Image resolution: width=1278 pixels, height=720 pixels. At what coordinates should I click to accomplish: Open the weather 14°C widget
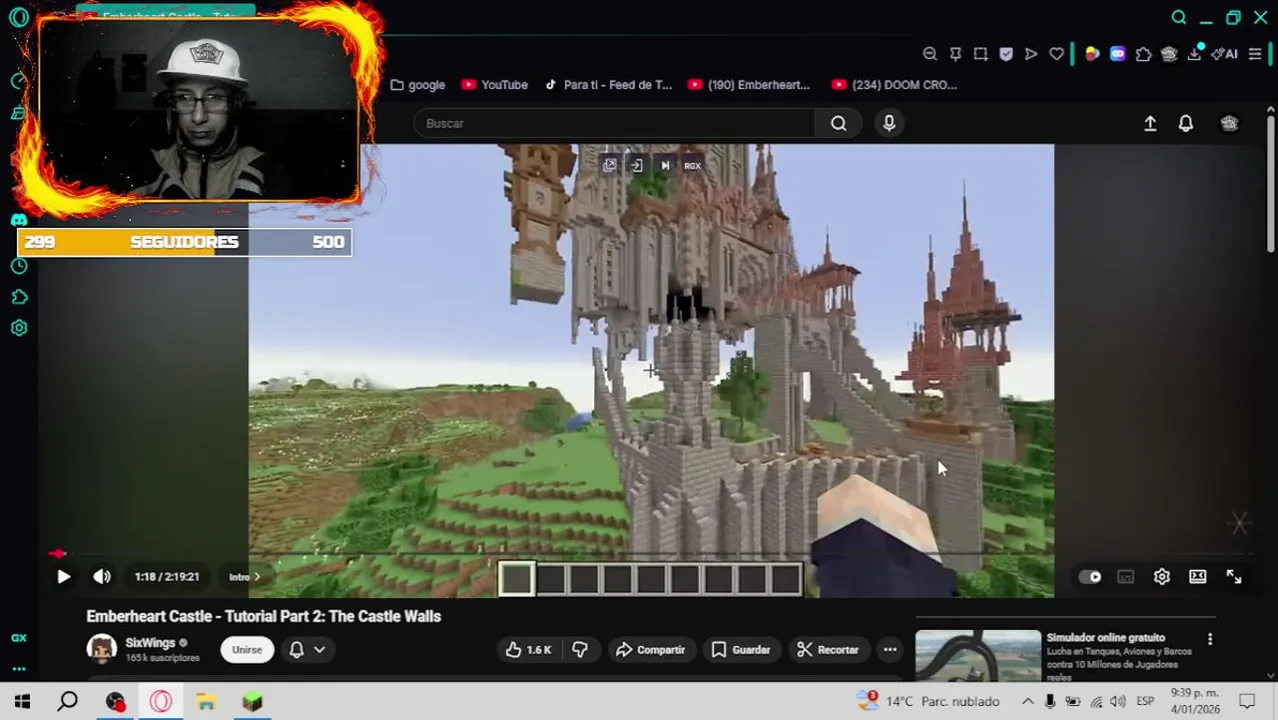929,702
